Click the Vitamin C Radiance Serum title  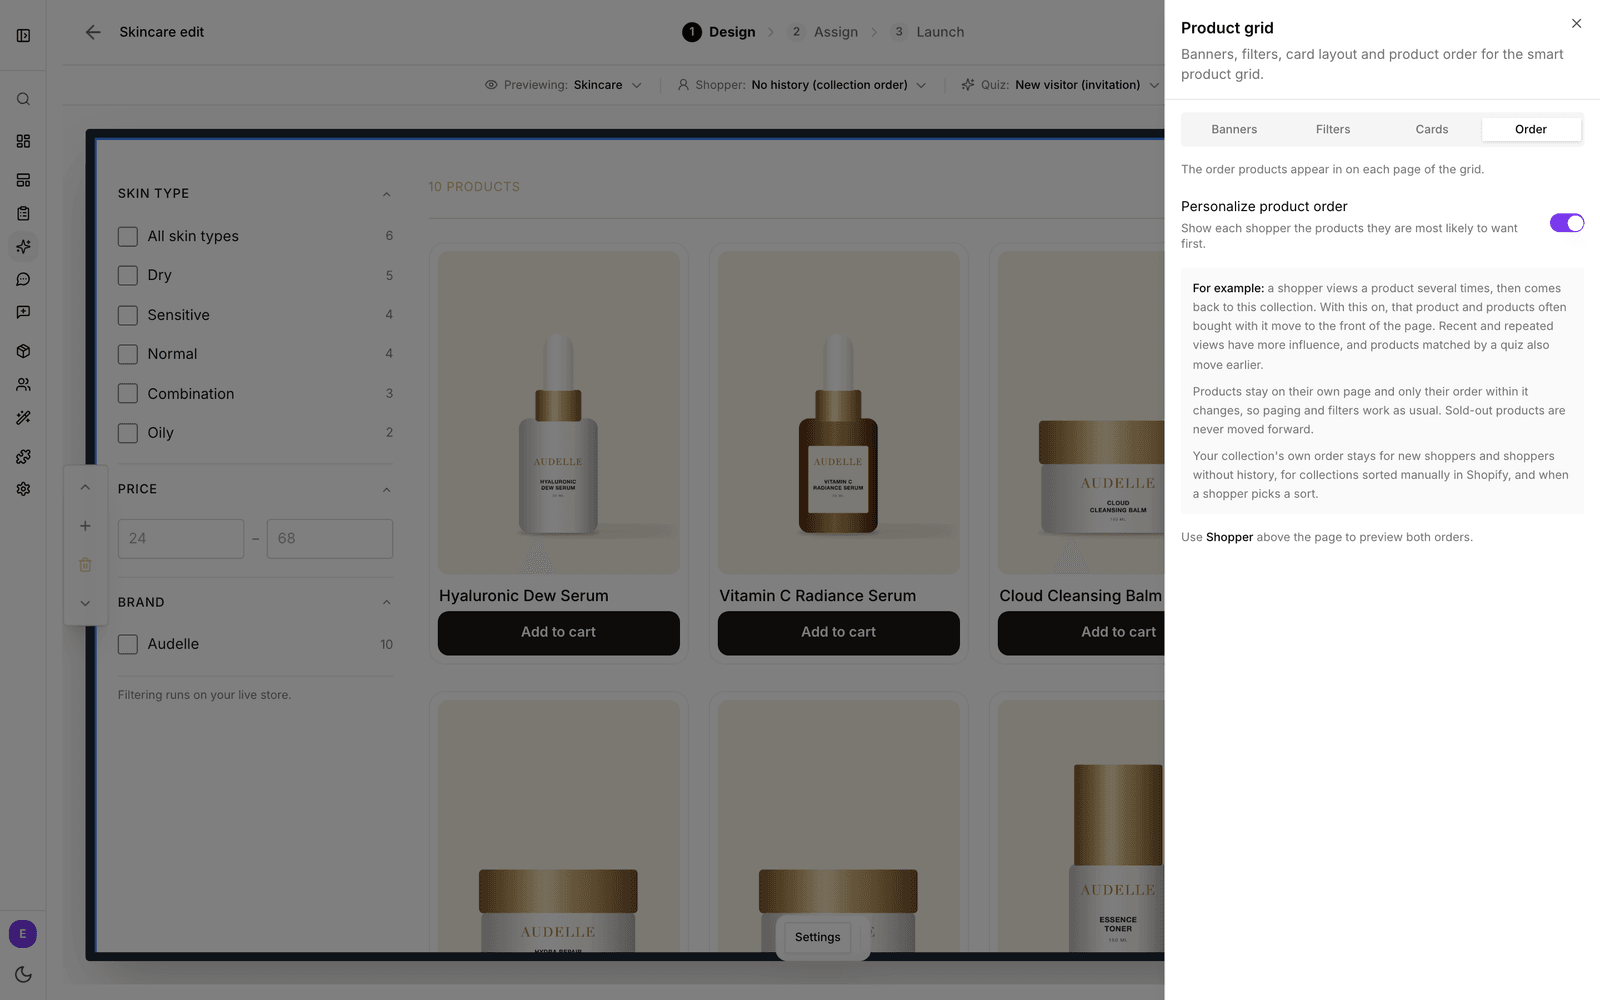pyautogui.click(x=818, y=595)
